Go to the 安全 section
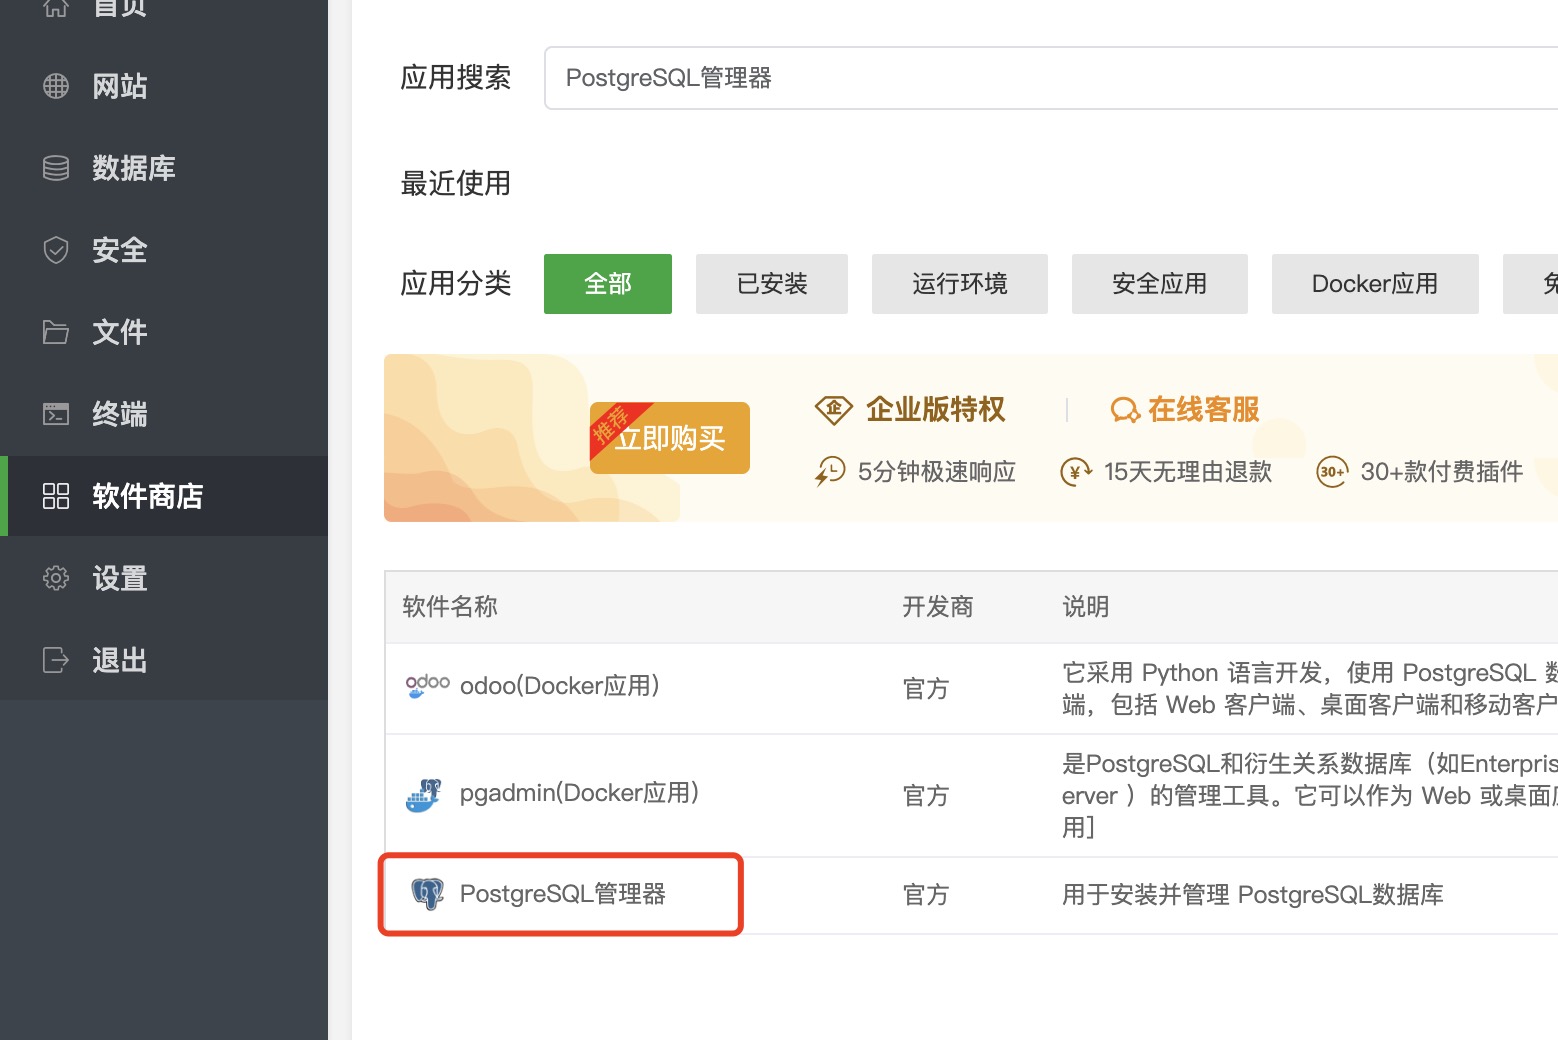This screenshot has height=1040, width=1558. pyautogui.click(x=164, y=250)
